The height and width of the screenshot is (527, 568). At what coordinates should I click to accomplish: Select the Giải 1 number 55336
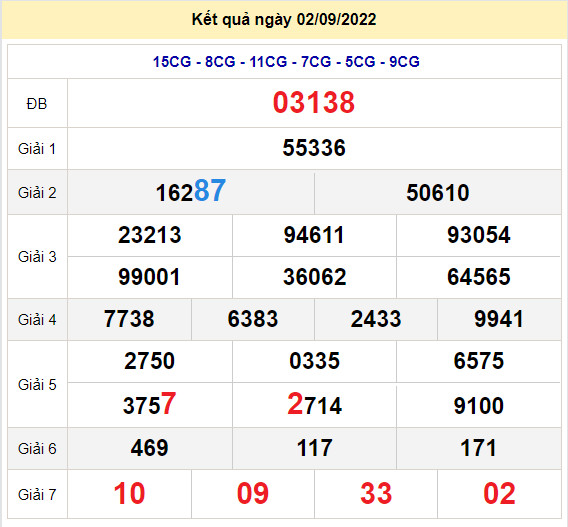tap(314, 148)
